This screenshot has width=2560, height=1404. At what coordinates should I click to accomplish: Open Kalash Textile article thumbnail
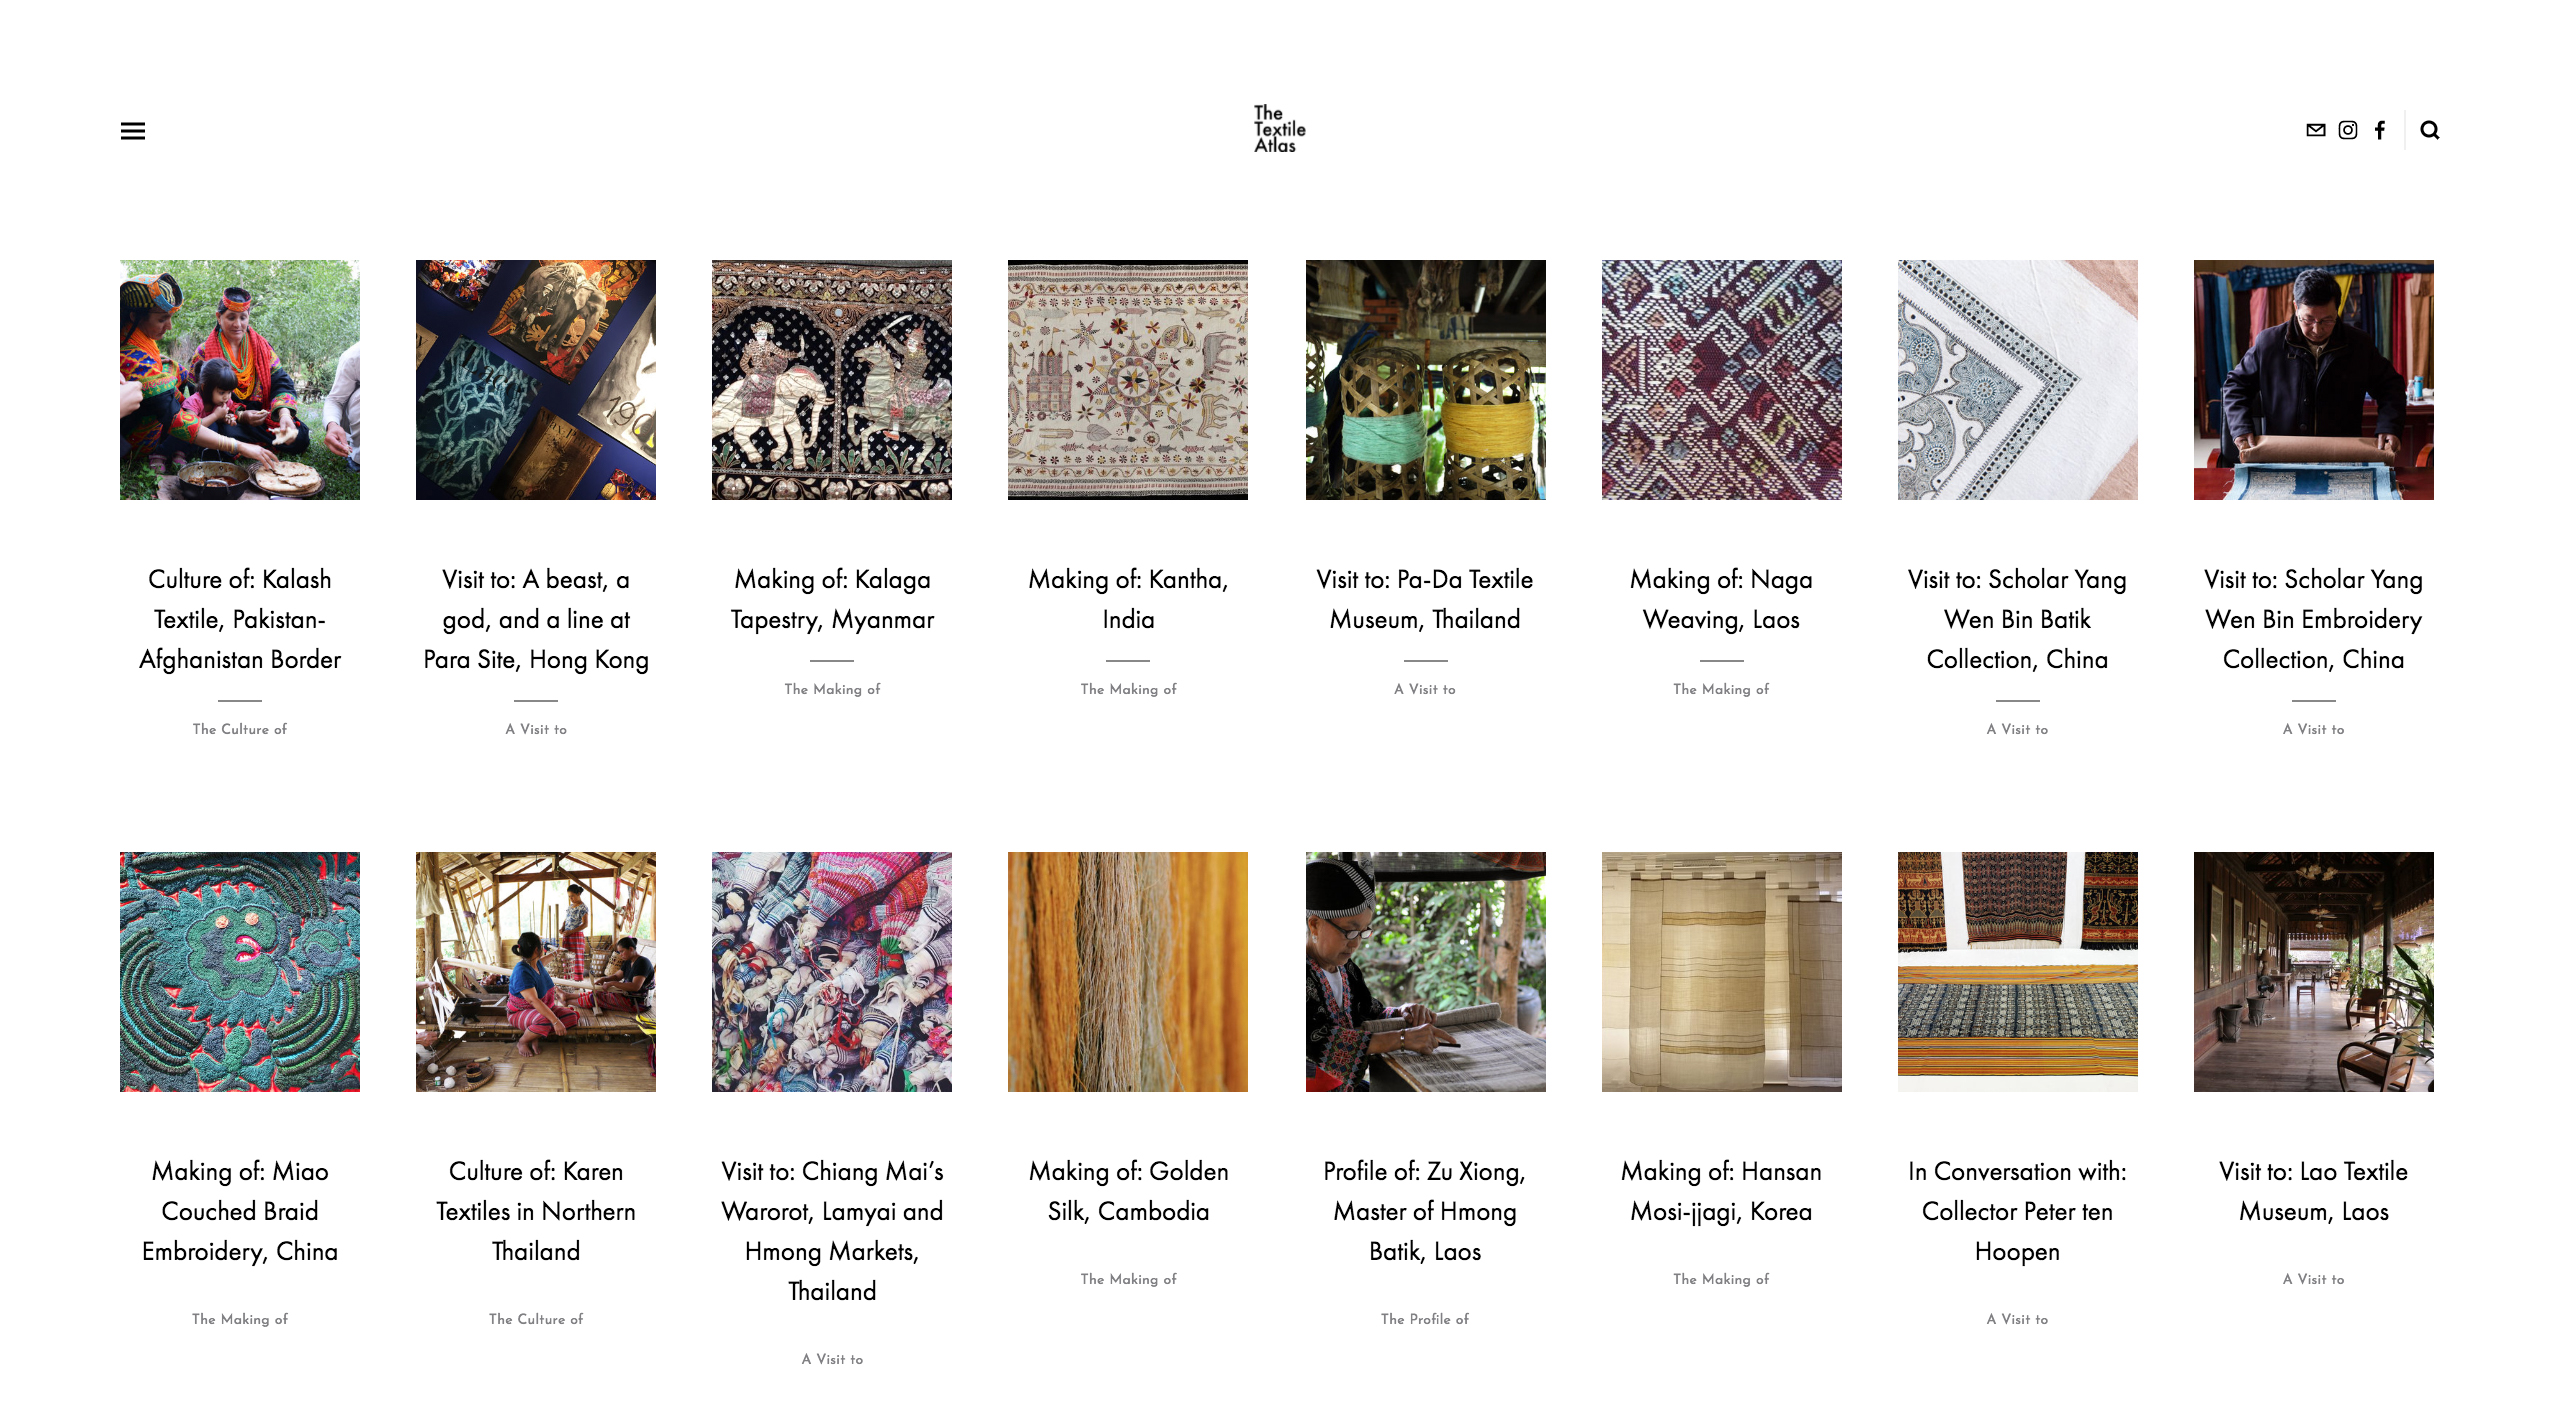tap(240, 380)
